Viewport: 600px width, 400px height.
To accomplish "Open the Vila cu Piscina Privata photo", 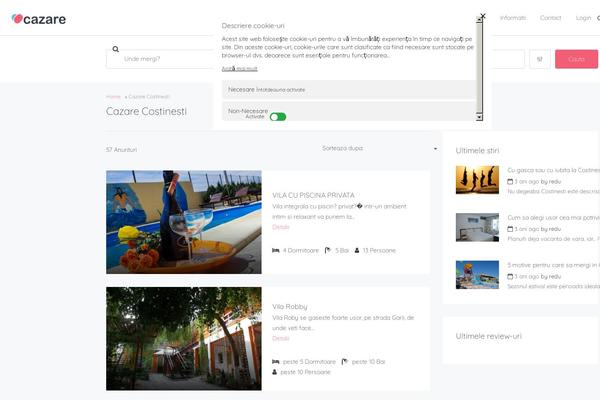I will pos(184,222).
